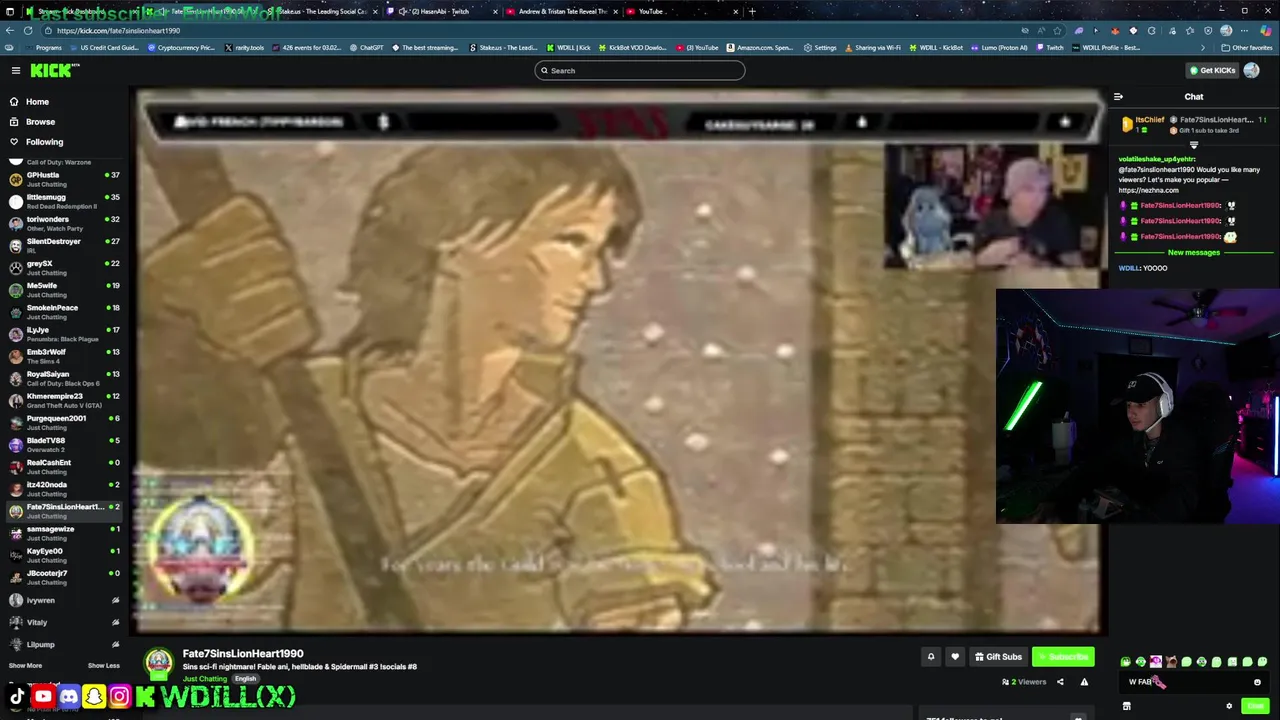Screen dimensions: 1280x720
Task: Report the stream via warning icon
Action: click(1084, 682)
